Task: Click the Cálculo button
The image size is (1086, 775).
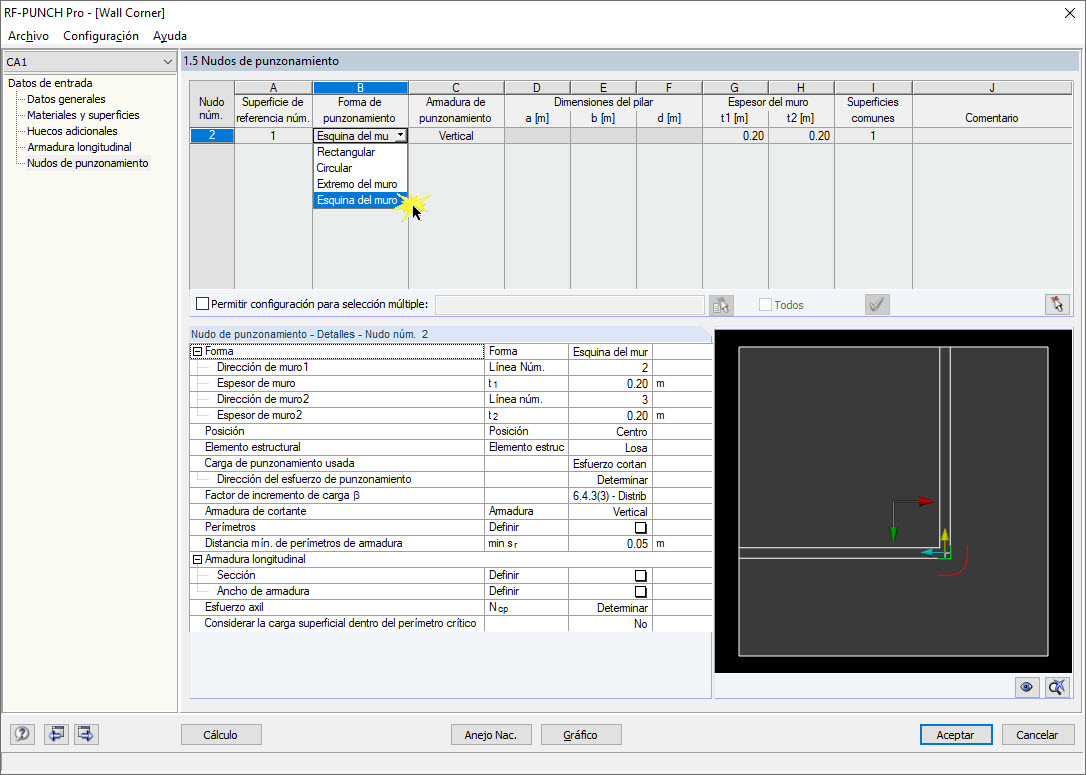Action: 221,735
